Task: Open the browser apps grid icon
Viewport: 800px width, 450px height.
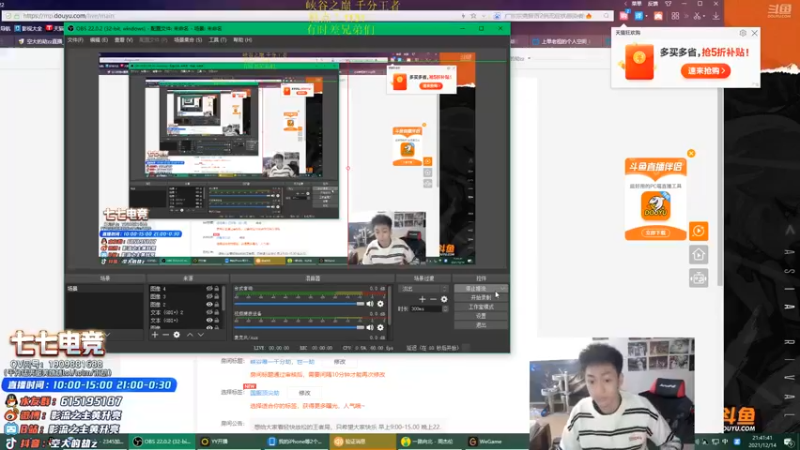Action: click(x=676, y=16)
